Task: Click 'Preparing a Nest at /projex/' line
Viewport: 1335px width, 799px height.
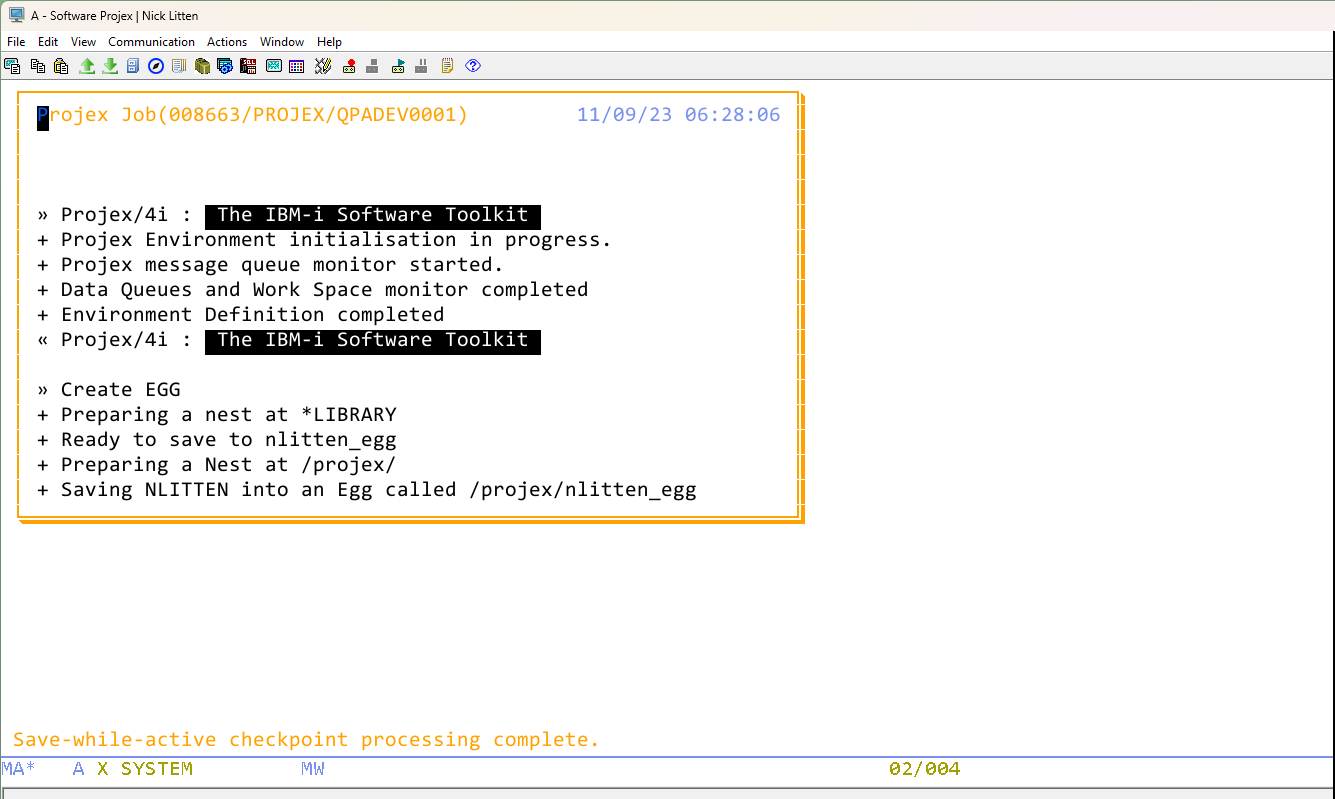Action: (217, 465)
